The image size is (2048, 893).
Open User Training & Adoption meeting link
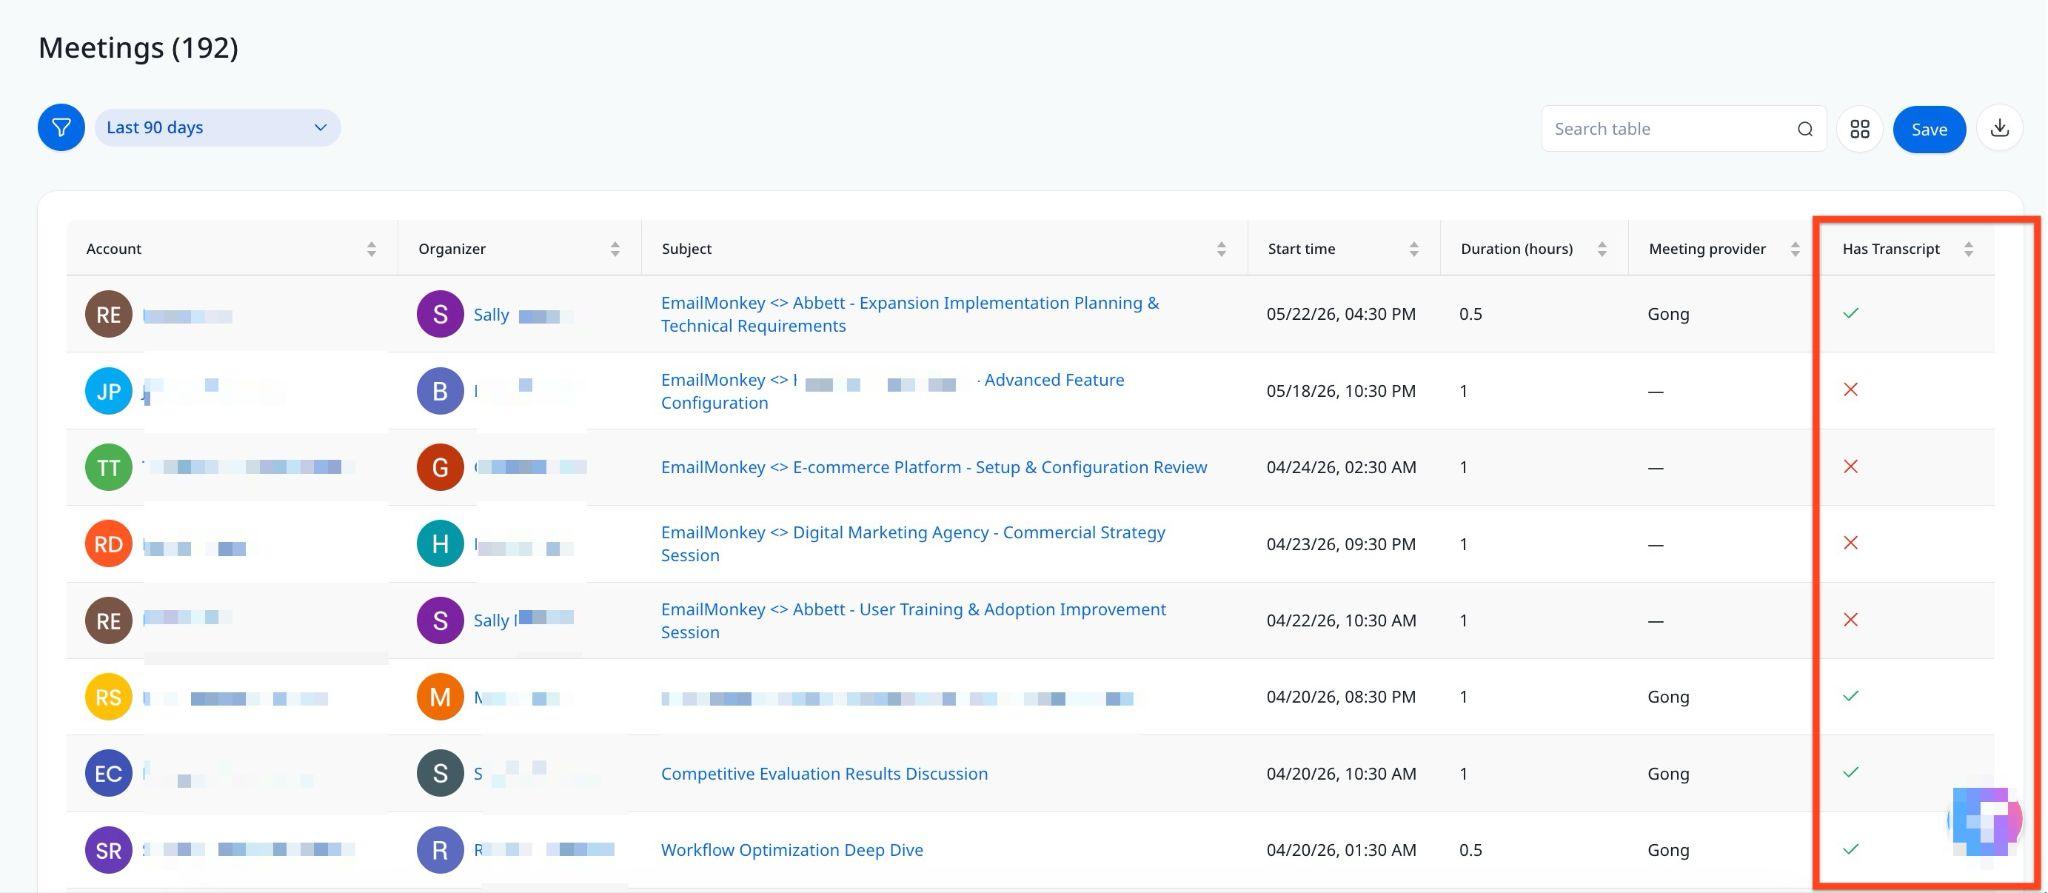[x=913, y=621]
